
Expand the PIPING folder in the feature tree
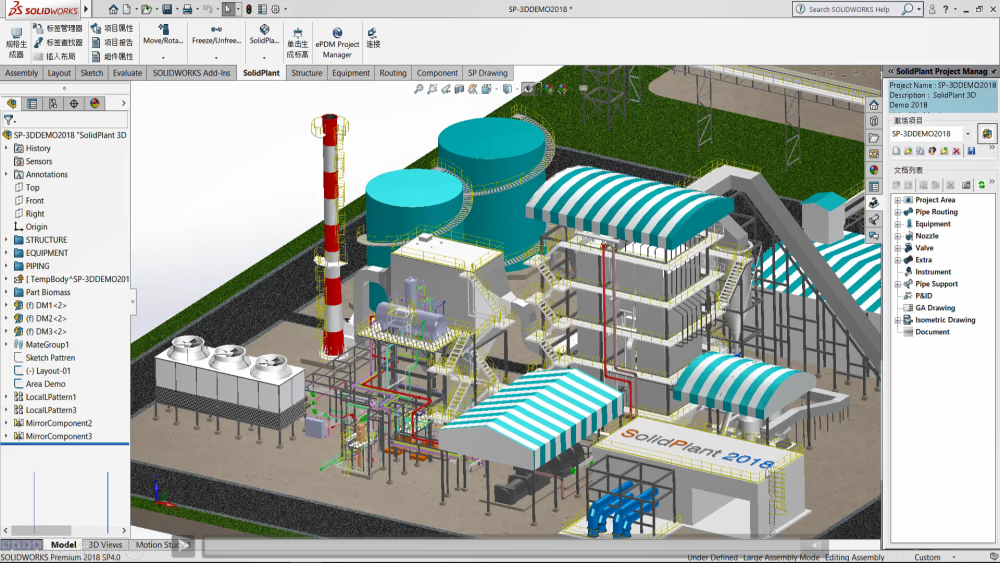point(6,266)
